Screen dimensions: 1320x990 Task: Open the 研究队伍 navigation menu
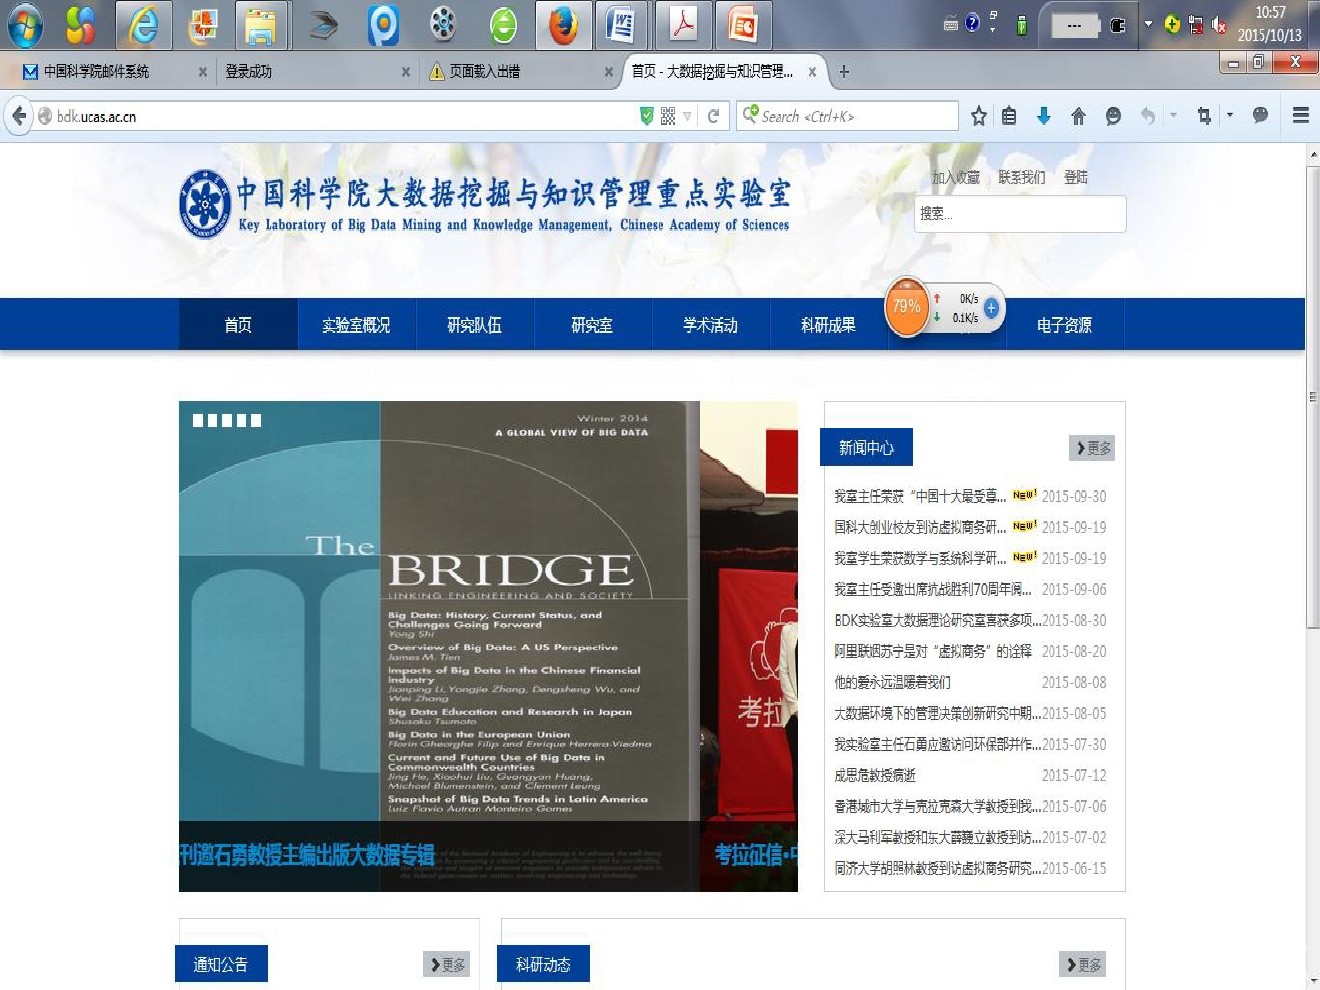click(474, 325)
